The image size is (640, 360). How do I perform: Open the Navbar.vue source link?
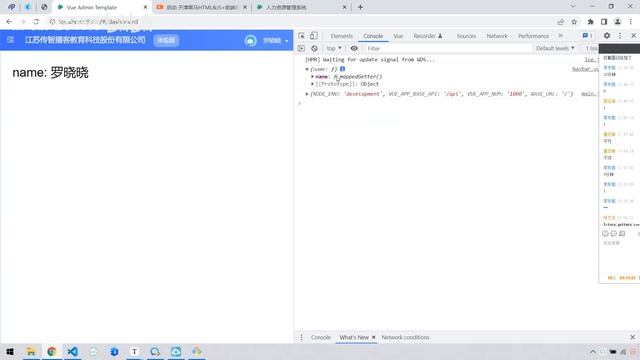(x=585, y=69)
